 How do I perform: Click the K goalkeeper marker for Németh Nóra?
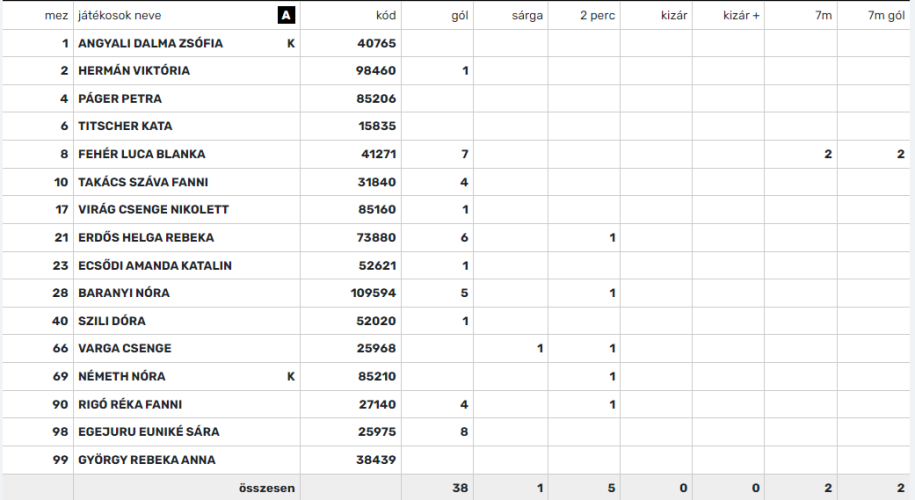coord(291,376)
